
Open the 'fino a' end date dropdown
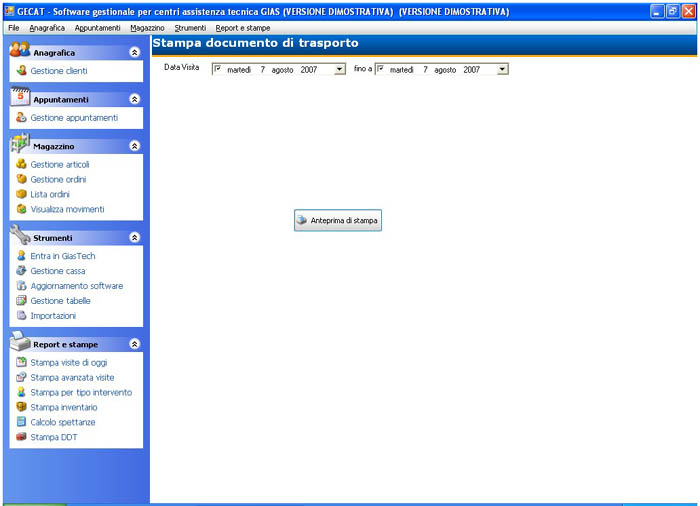[x=503, y=69]
